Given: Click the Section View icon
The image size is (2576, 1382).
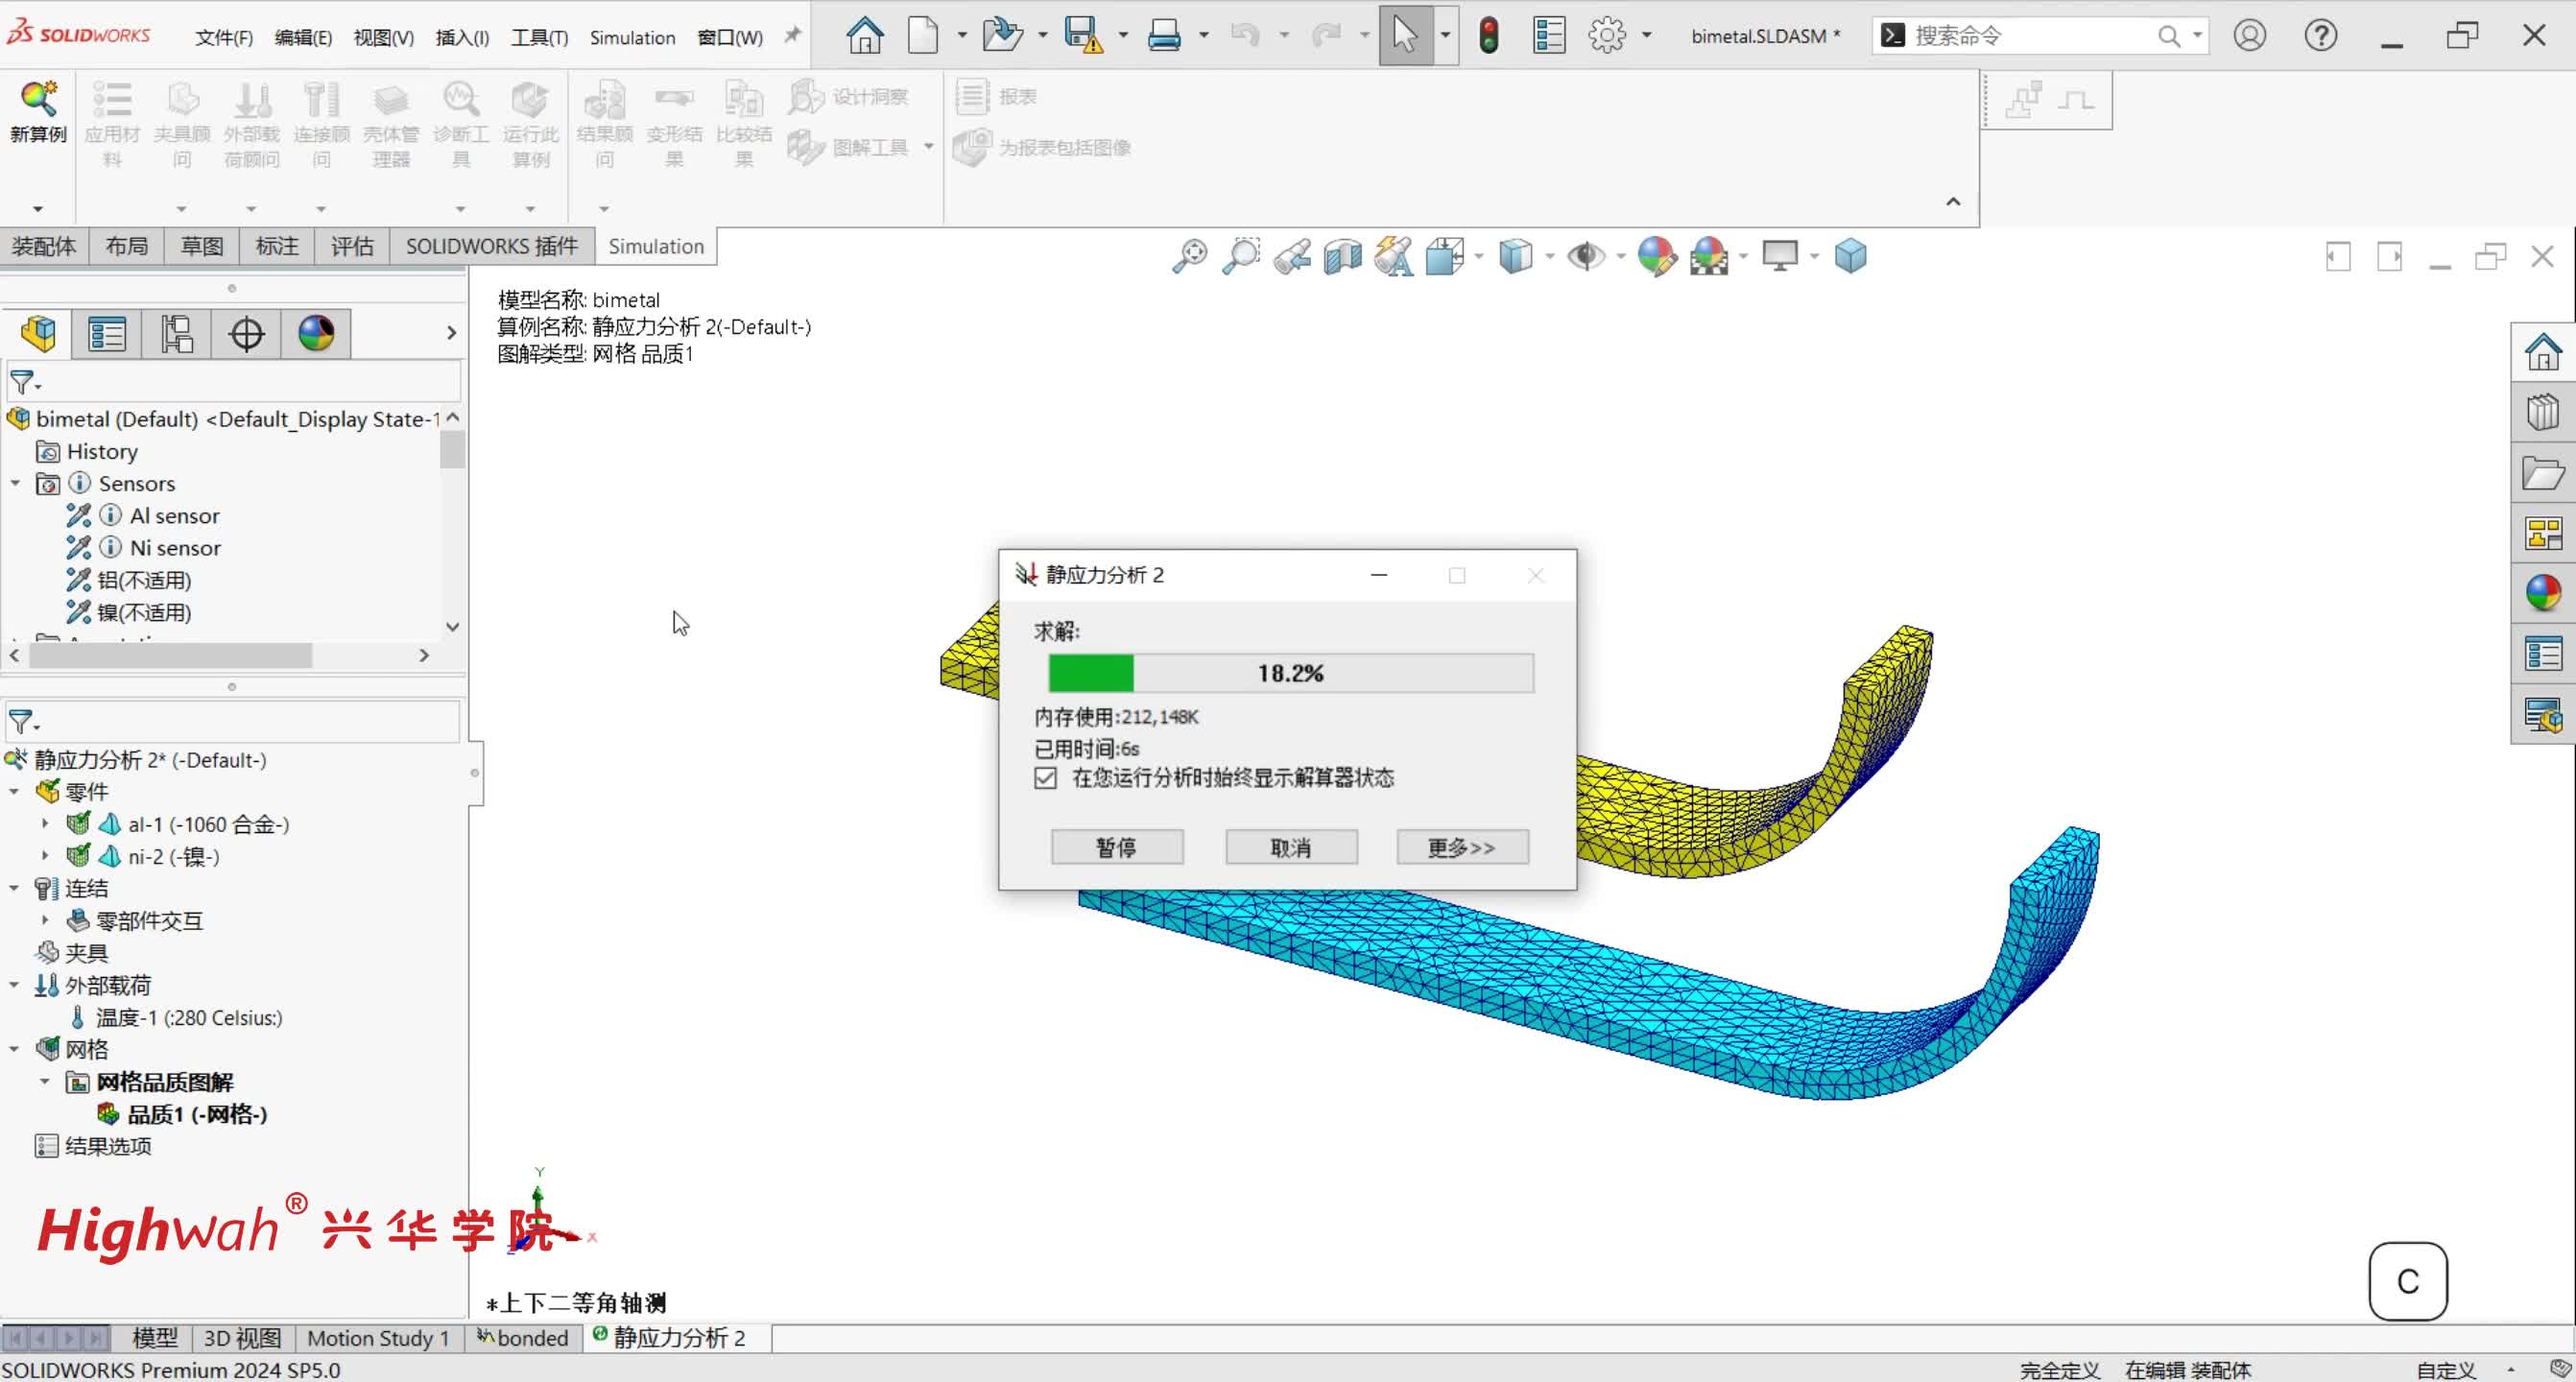Looking at the screenshot, I should (1343, 257).
